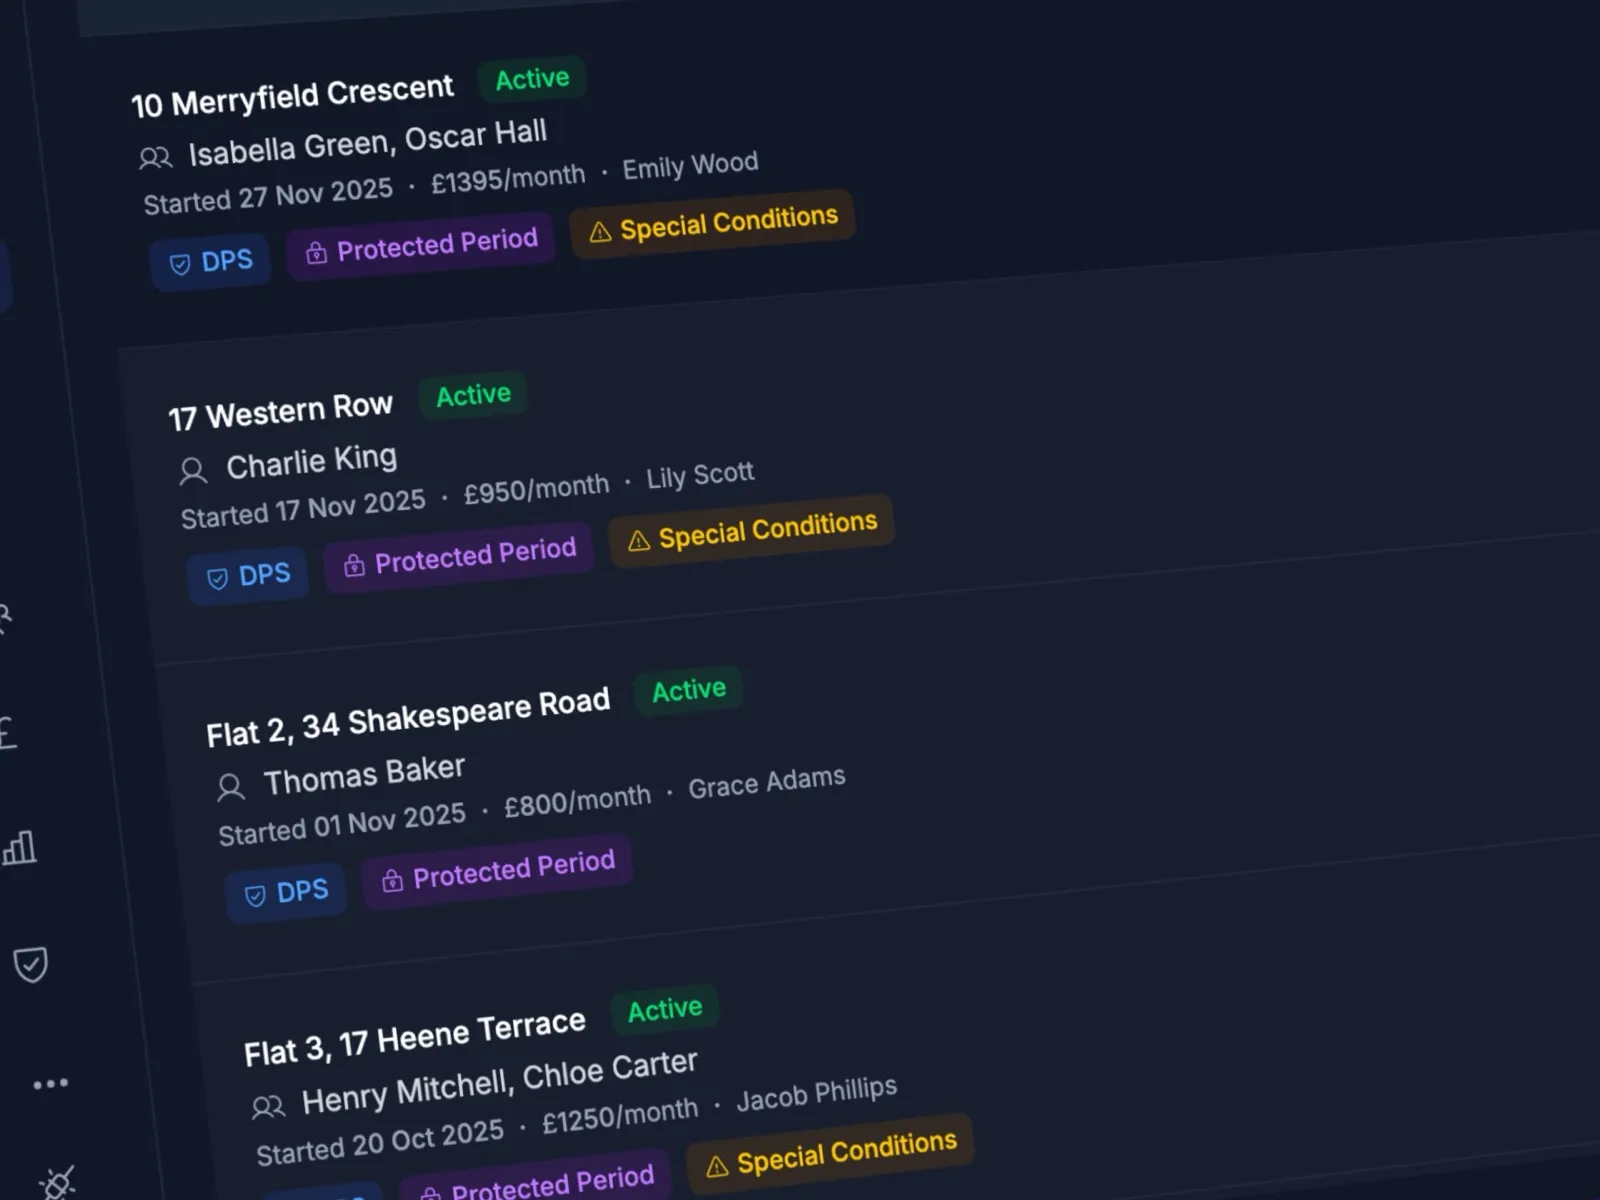1600x1200 pixels.
Task: Click Special Conditions badge for 10 Merryfield Crescent
Action: click(x=712, y=224)
